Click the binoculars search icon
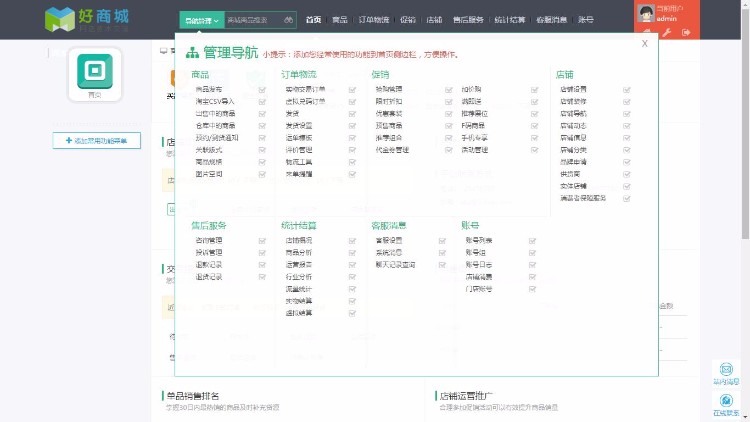The height and width of the screenshot is (422, 750). click(x=289, y=20)
